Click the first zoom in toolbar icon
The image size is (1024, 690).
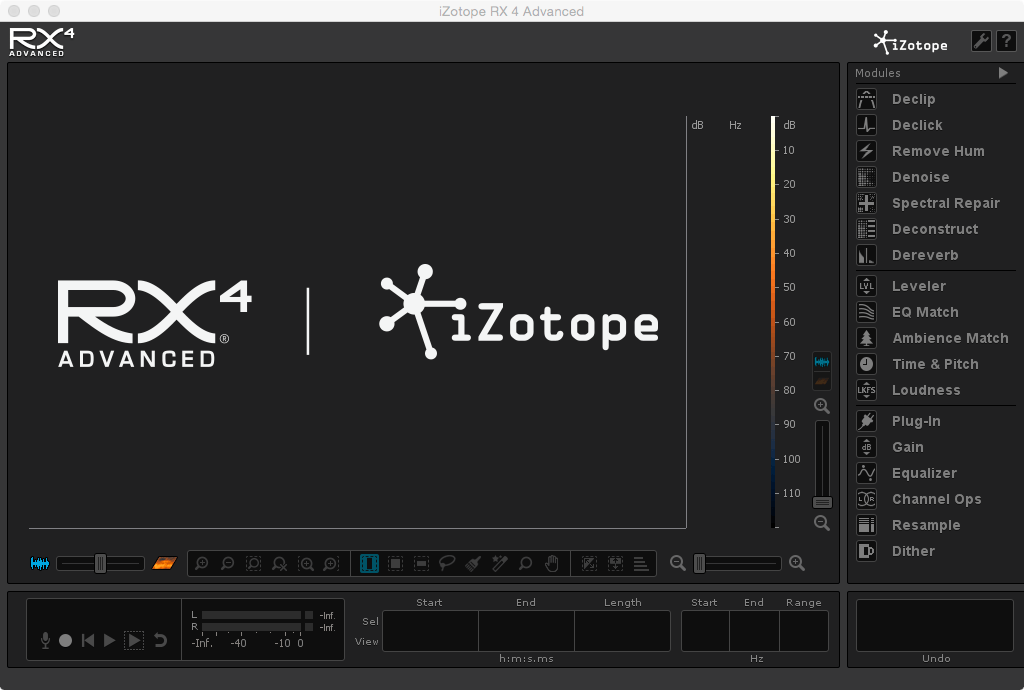click(202, 563)
